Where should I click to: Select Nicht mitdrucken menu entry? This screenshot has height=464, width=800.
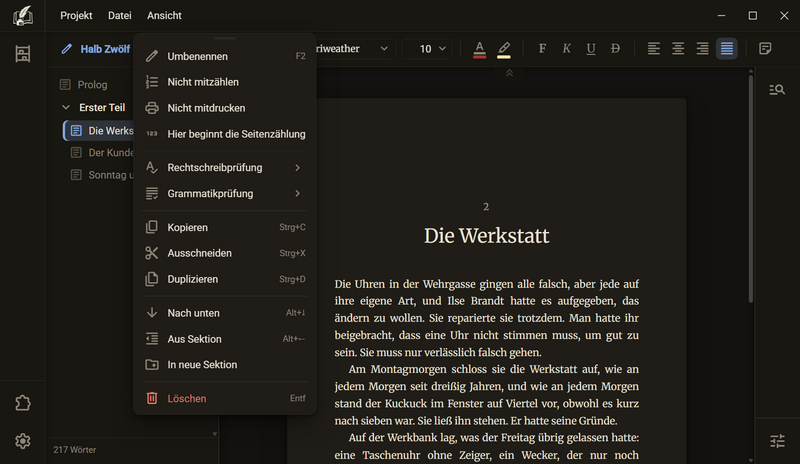coord(225,108)
